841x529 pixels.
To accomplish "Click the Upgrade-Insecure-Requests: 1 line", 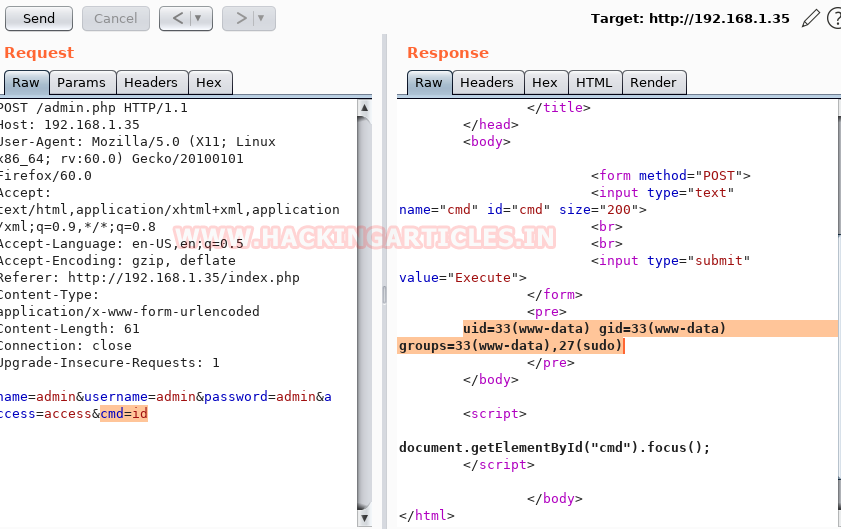I will pyautogui.click(x=110, y=363).
